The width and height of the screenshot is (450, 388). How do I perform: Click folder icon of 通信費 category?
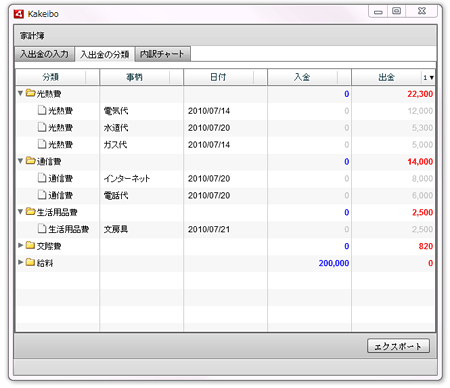(31, 161)
